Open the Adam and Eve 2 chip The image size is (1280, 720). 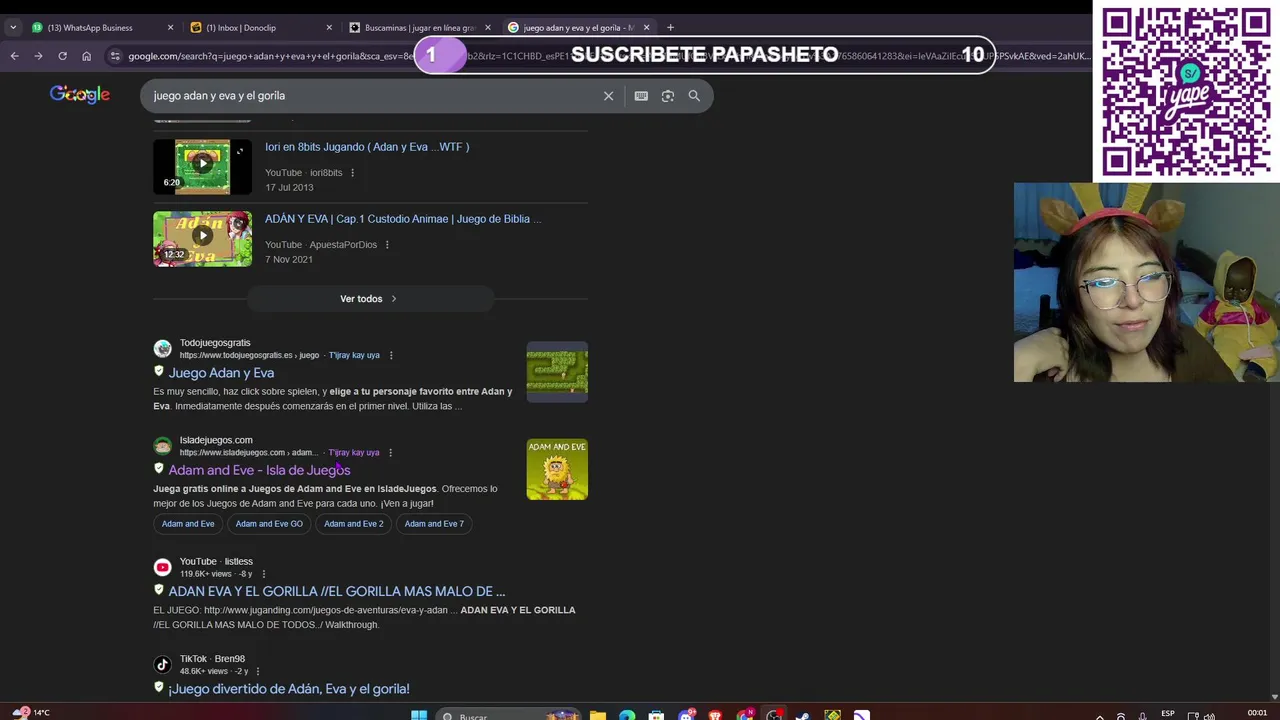(x=353, y=524)
